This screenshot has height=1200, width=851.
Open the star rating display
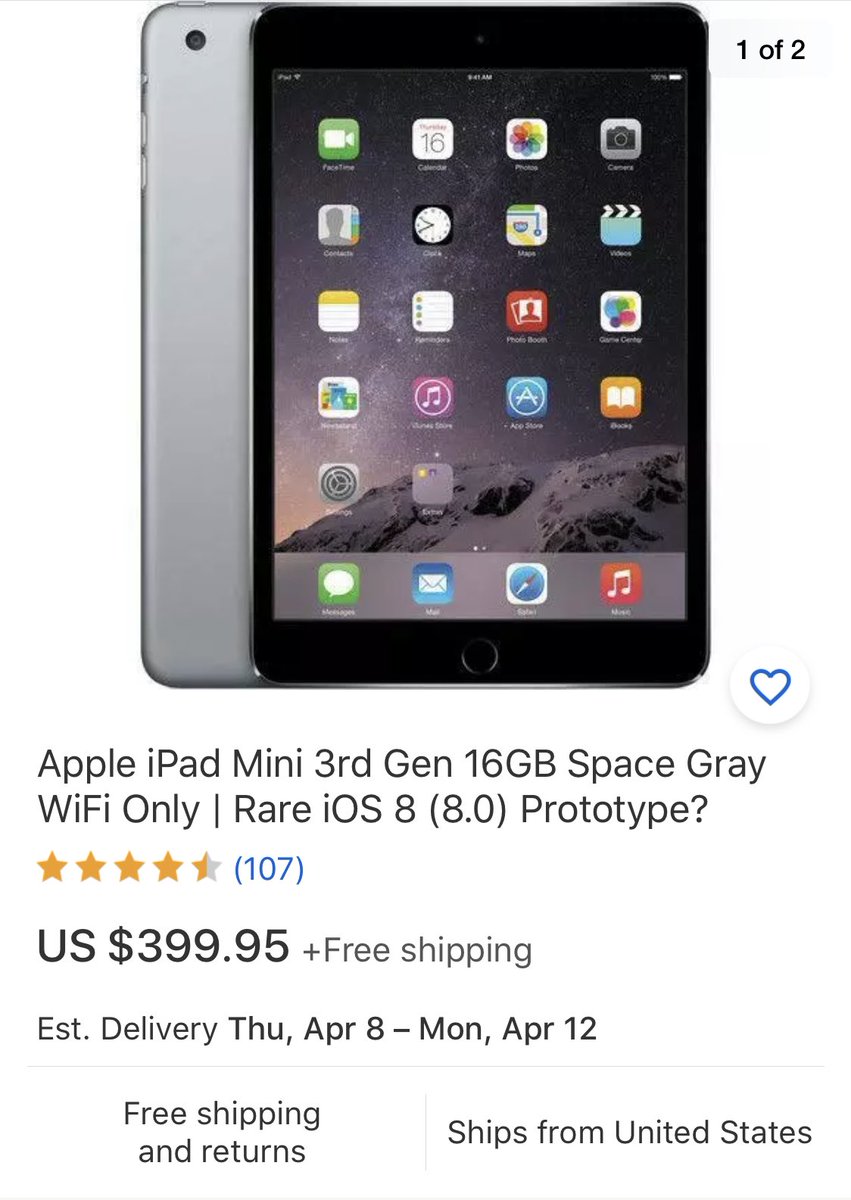128,869
